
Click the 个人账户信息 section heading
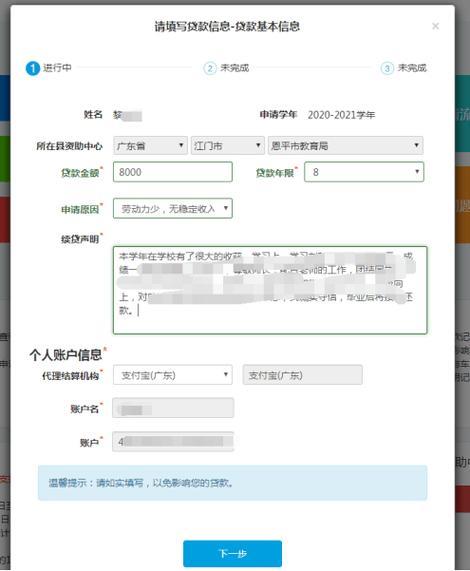click(x=66, y=355)
